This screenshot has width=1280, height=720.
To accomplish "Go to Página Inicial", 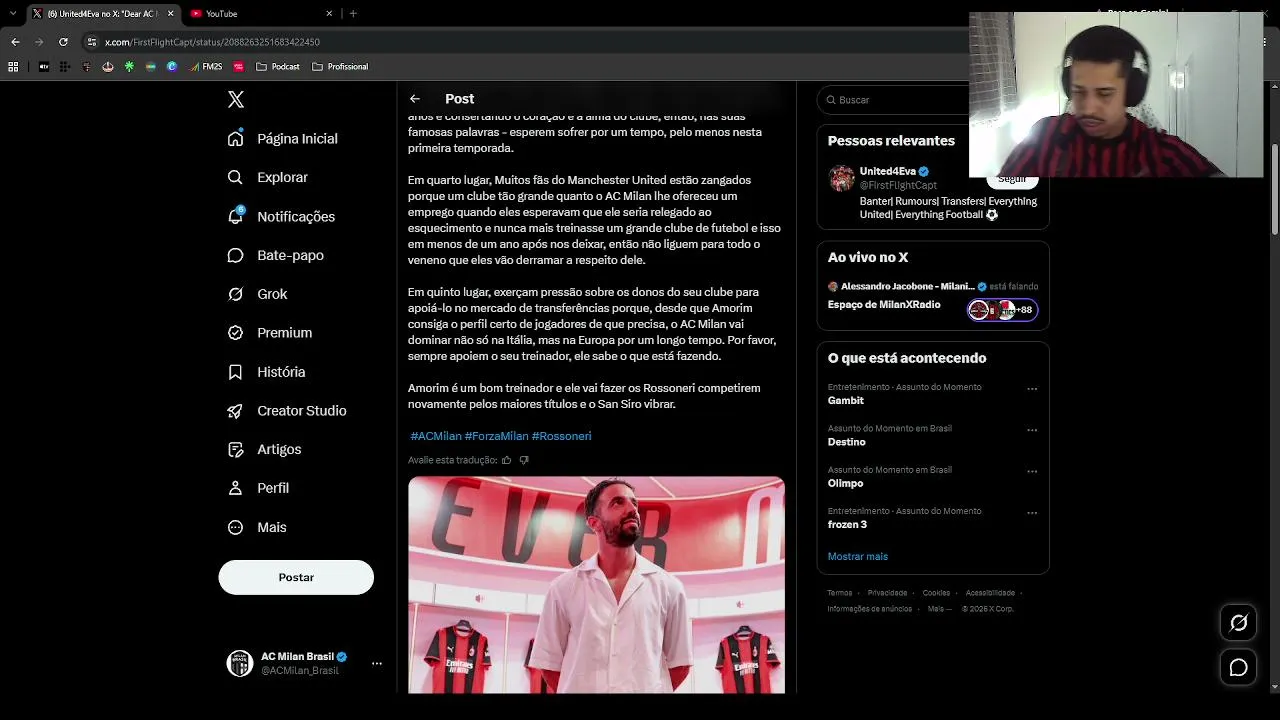I will [283, 139].
